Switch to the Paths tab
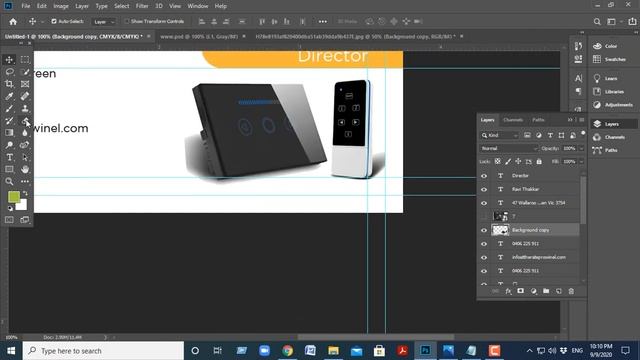640x360 pixels. pyautogui.click(x=538, y=120)
